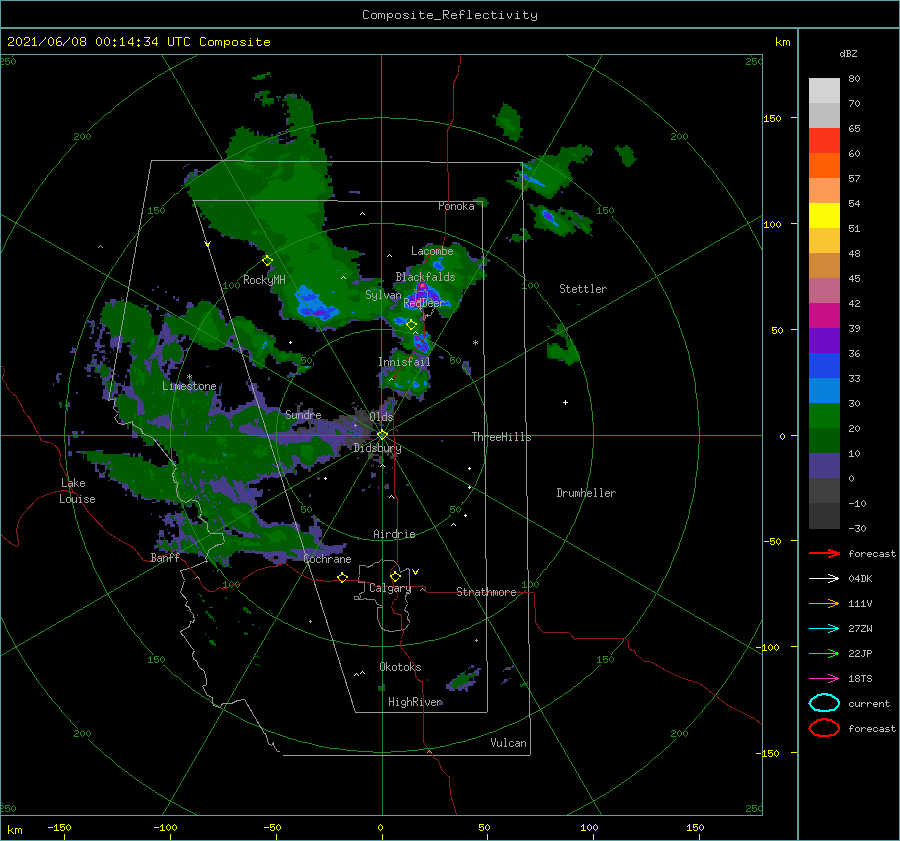Click the Calgary city label
900x841 pixels.
point(390,588)
